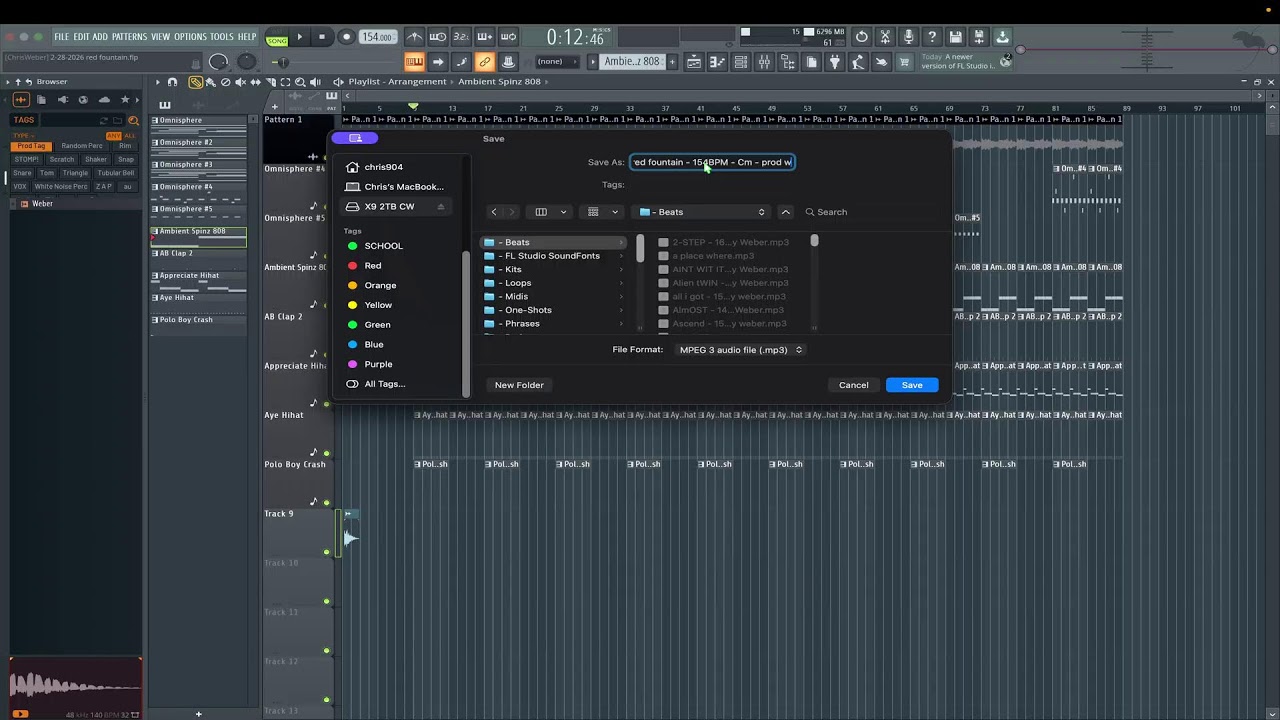Open the plugin database plug icon
1280x720 pixels.
point(834,62)
